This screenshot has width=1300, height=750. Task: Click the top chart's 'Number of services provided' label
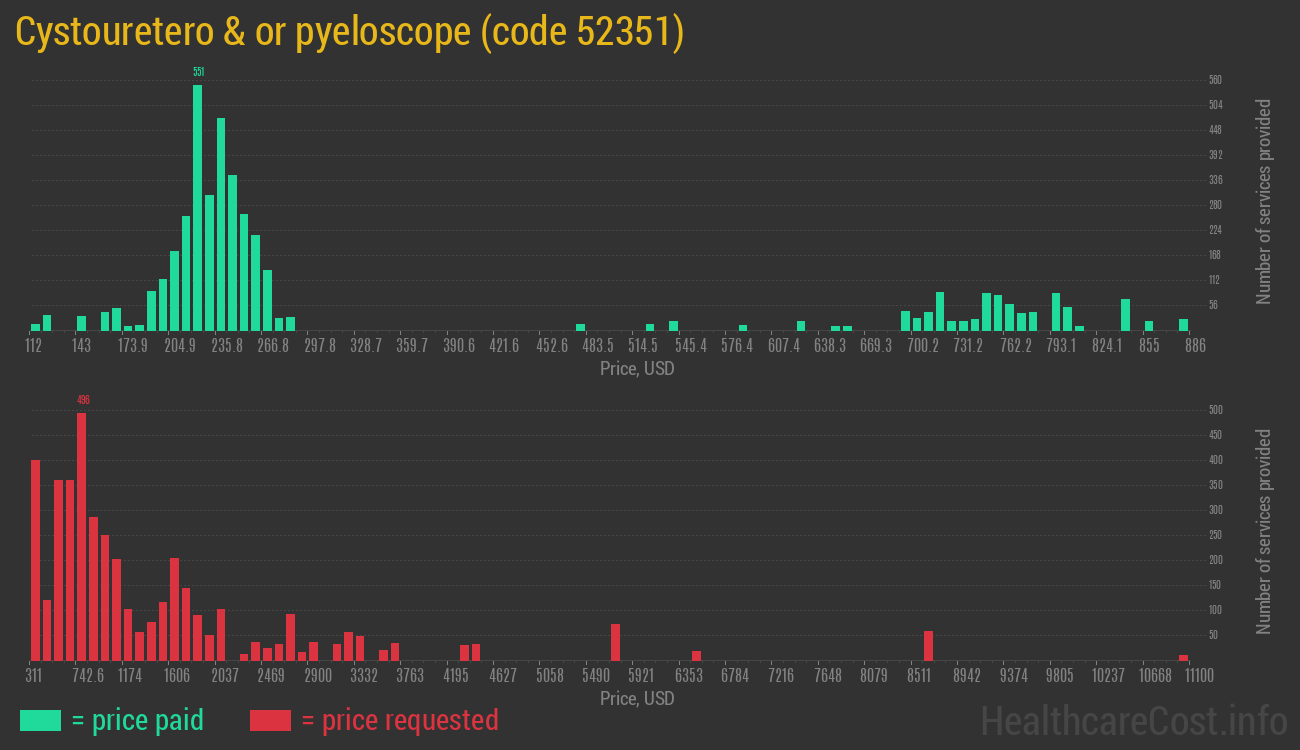click(1264, 202)
